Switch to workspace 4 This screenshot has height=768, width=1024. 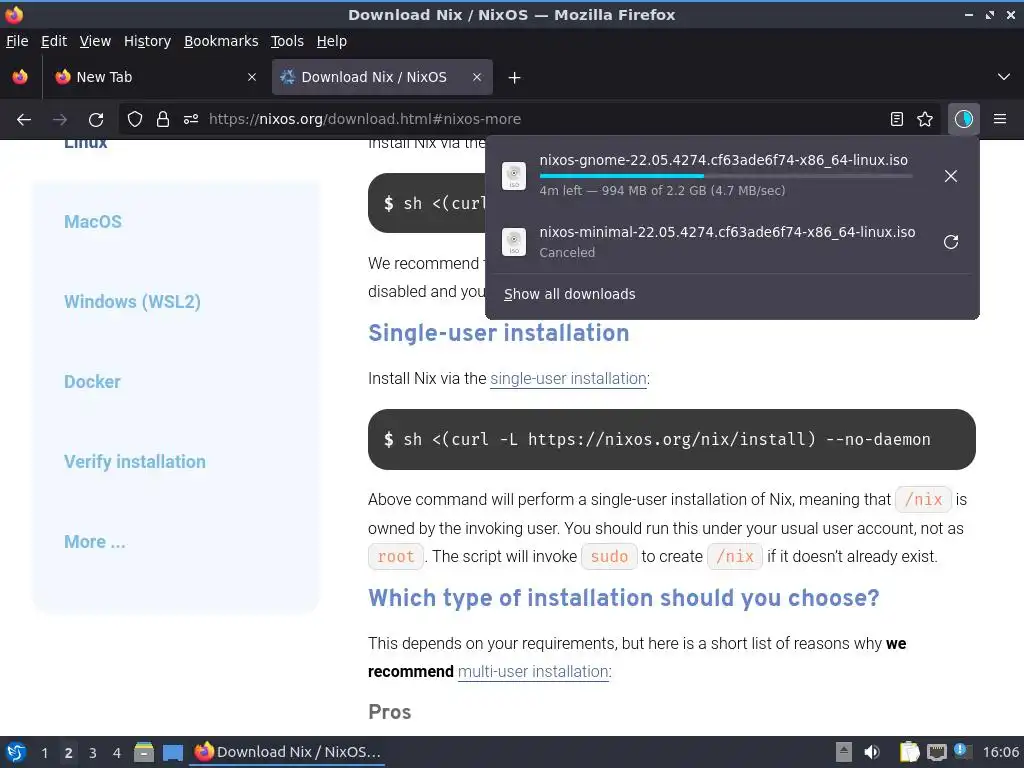(x=117, y=752)
